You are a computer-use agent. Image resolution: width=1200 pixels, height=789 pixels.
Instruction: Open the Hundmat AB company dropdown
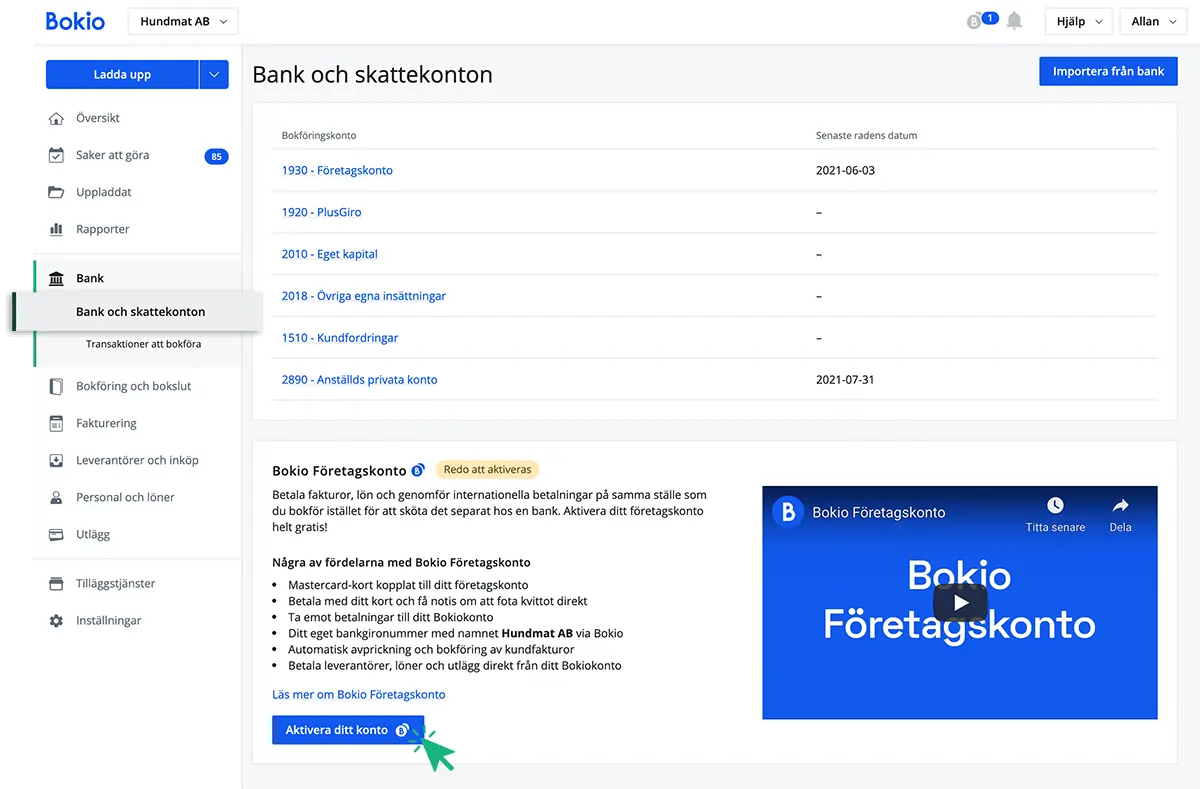[x=183, y=22]
